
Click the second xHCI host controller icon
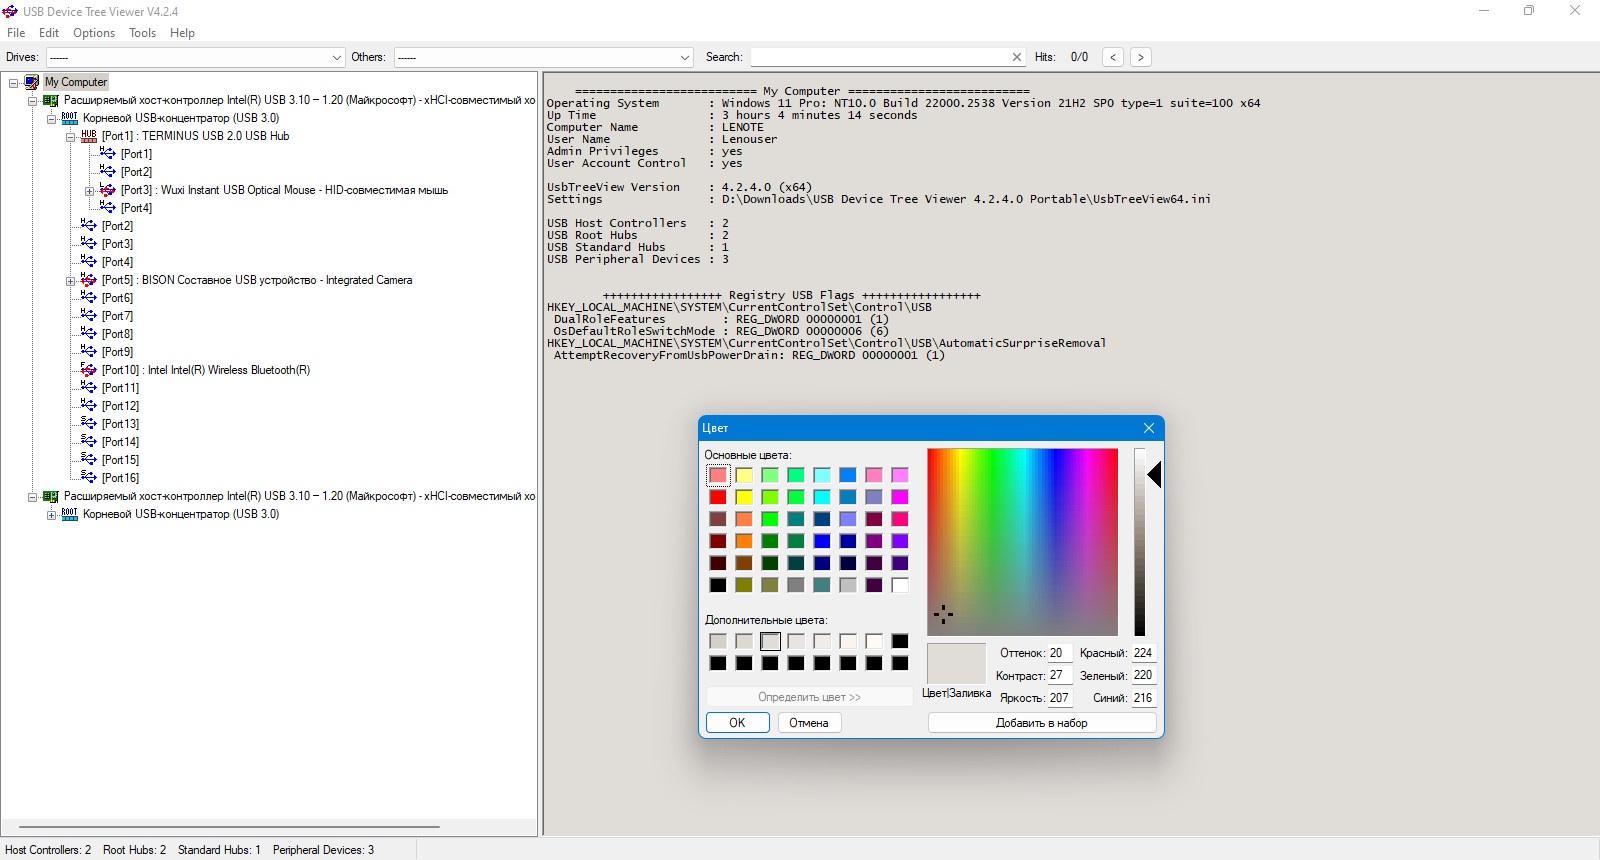(x=51, y=496)
